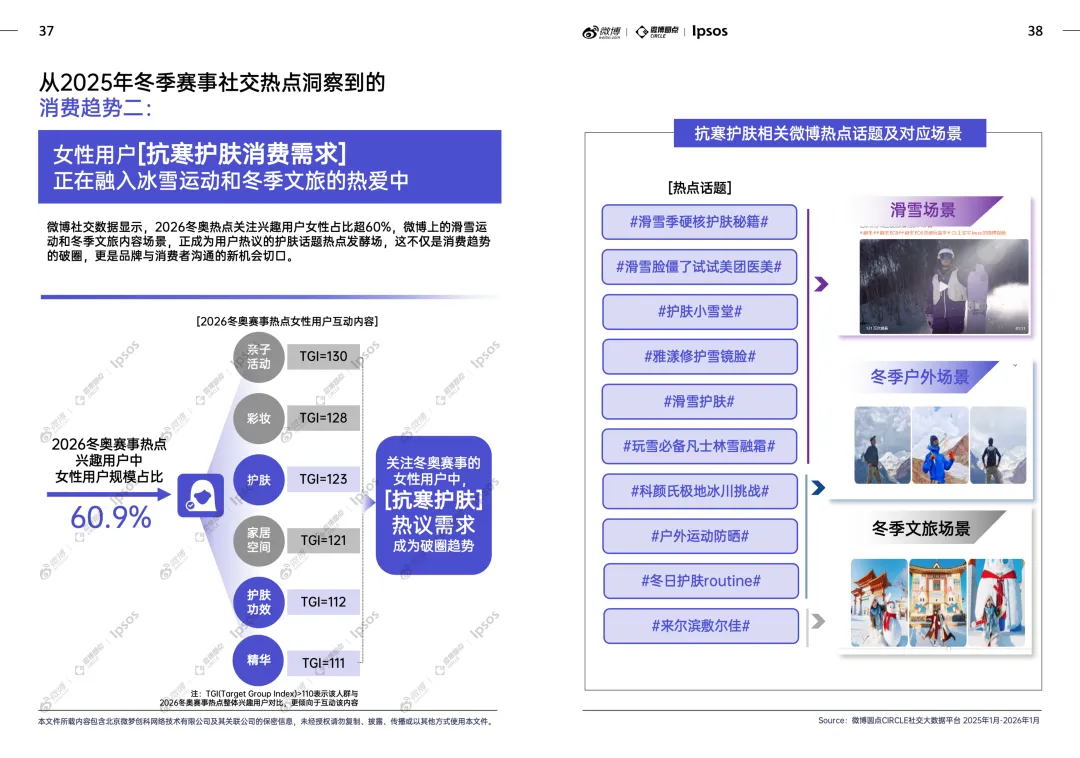The height and width of the screenshot is (758, 1080).
Task: Click the left winter travel photo with snowman
Action: point(879,602)
